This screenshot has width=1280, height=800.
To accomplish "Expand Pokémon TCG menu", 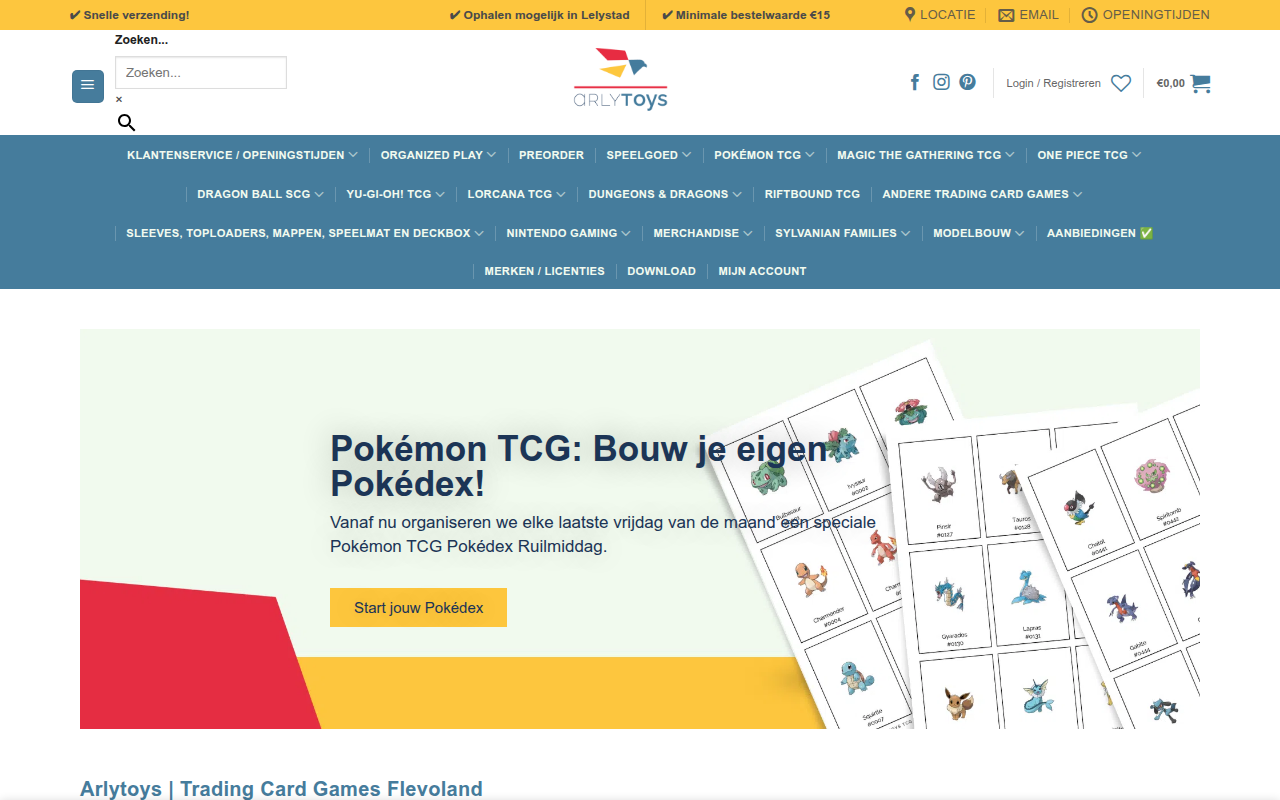I will pos(764,155).
